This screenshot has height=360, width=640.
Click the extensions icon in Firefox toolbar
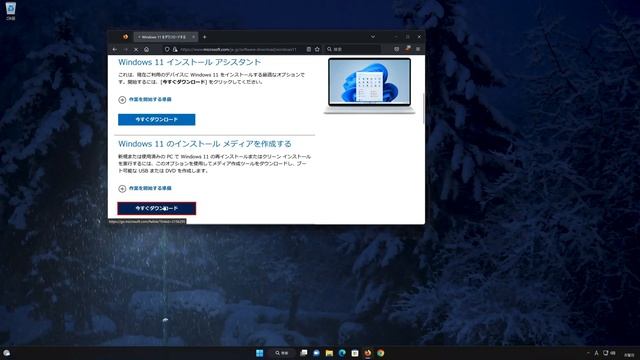coord(407,49)
